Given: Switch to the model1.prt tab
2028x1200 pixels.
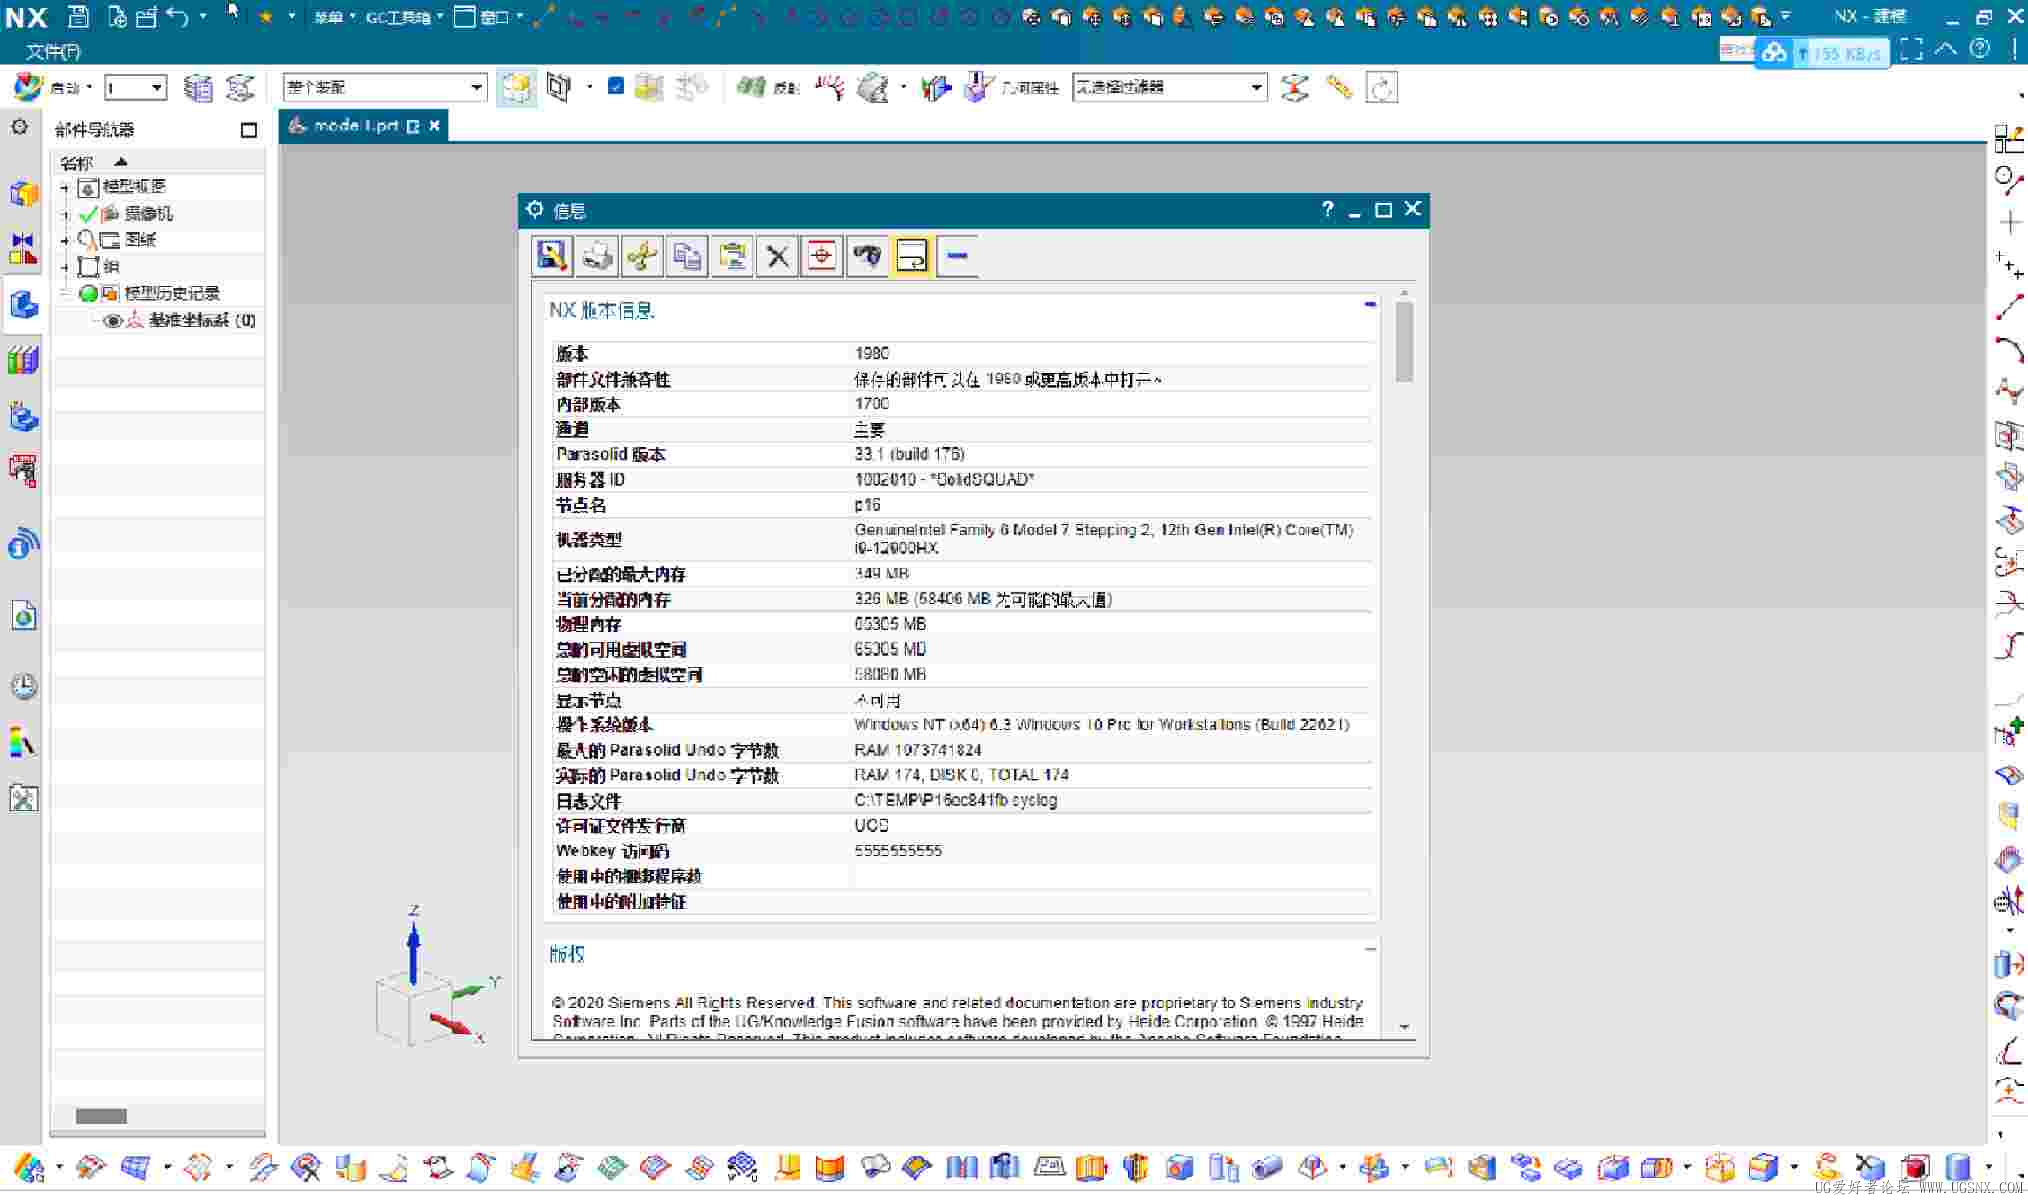Looking at the screenshot, I should (355, 126).
